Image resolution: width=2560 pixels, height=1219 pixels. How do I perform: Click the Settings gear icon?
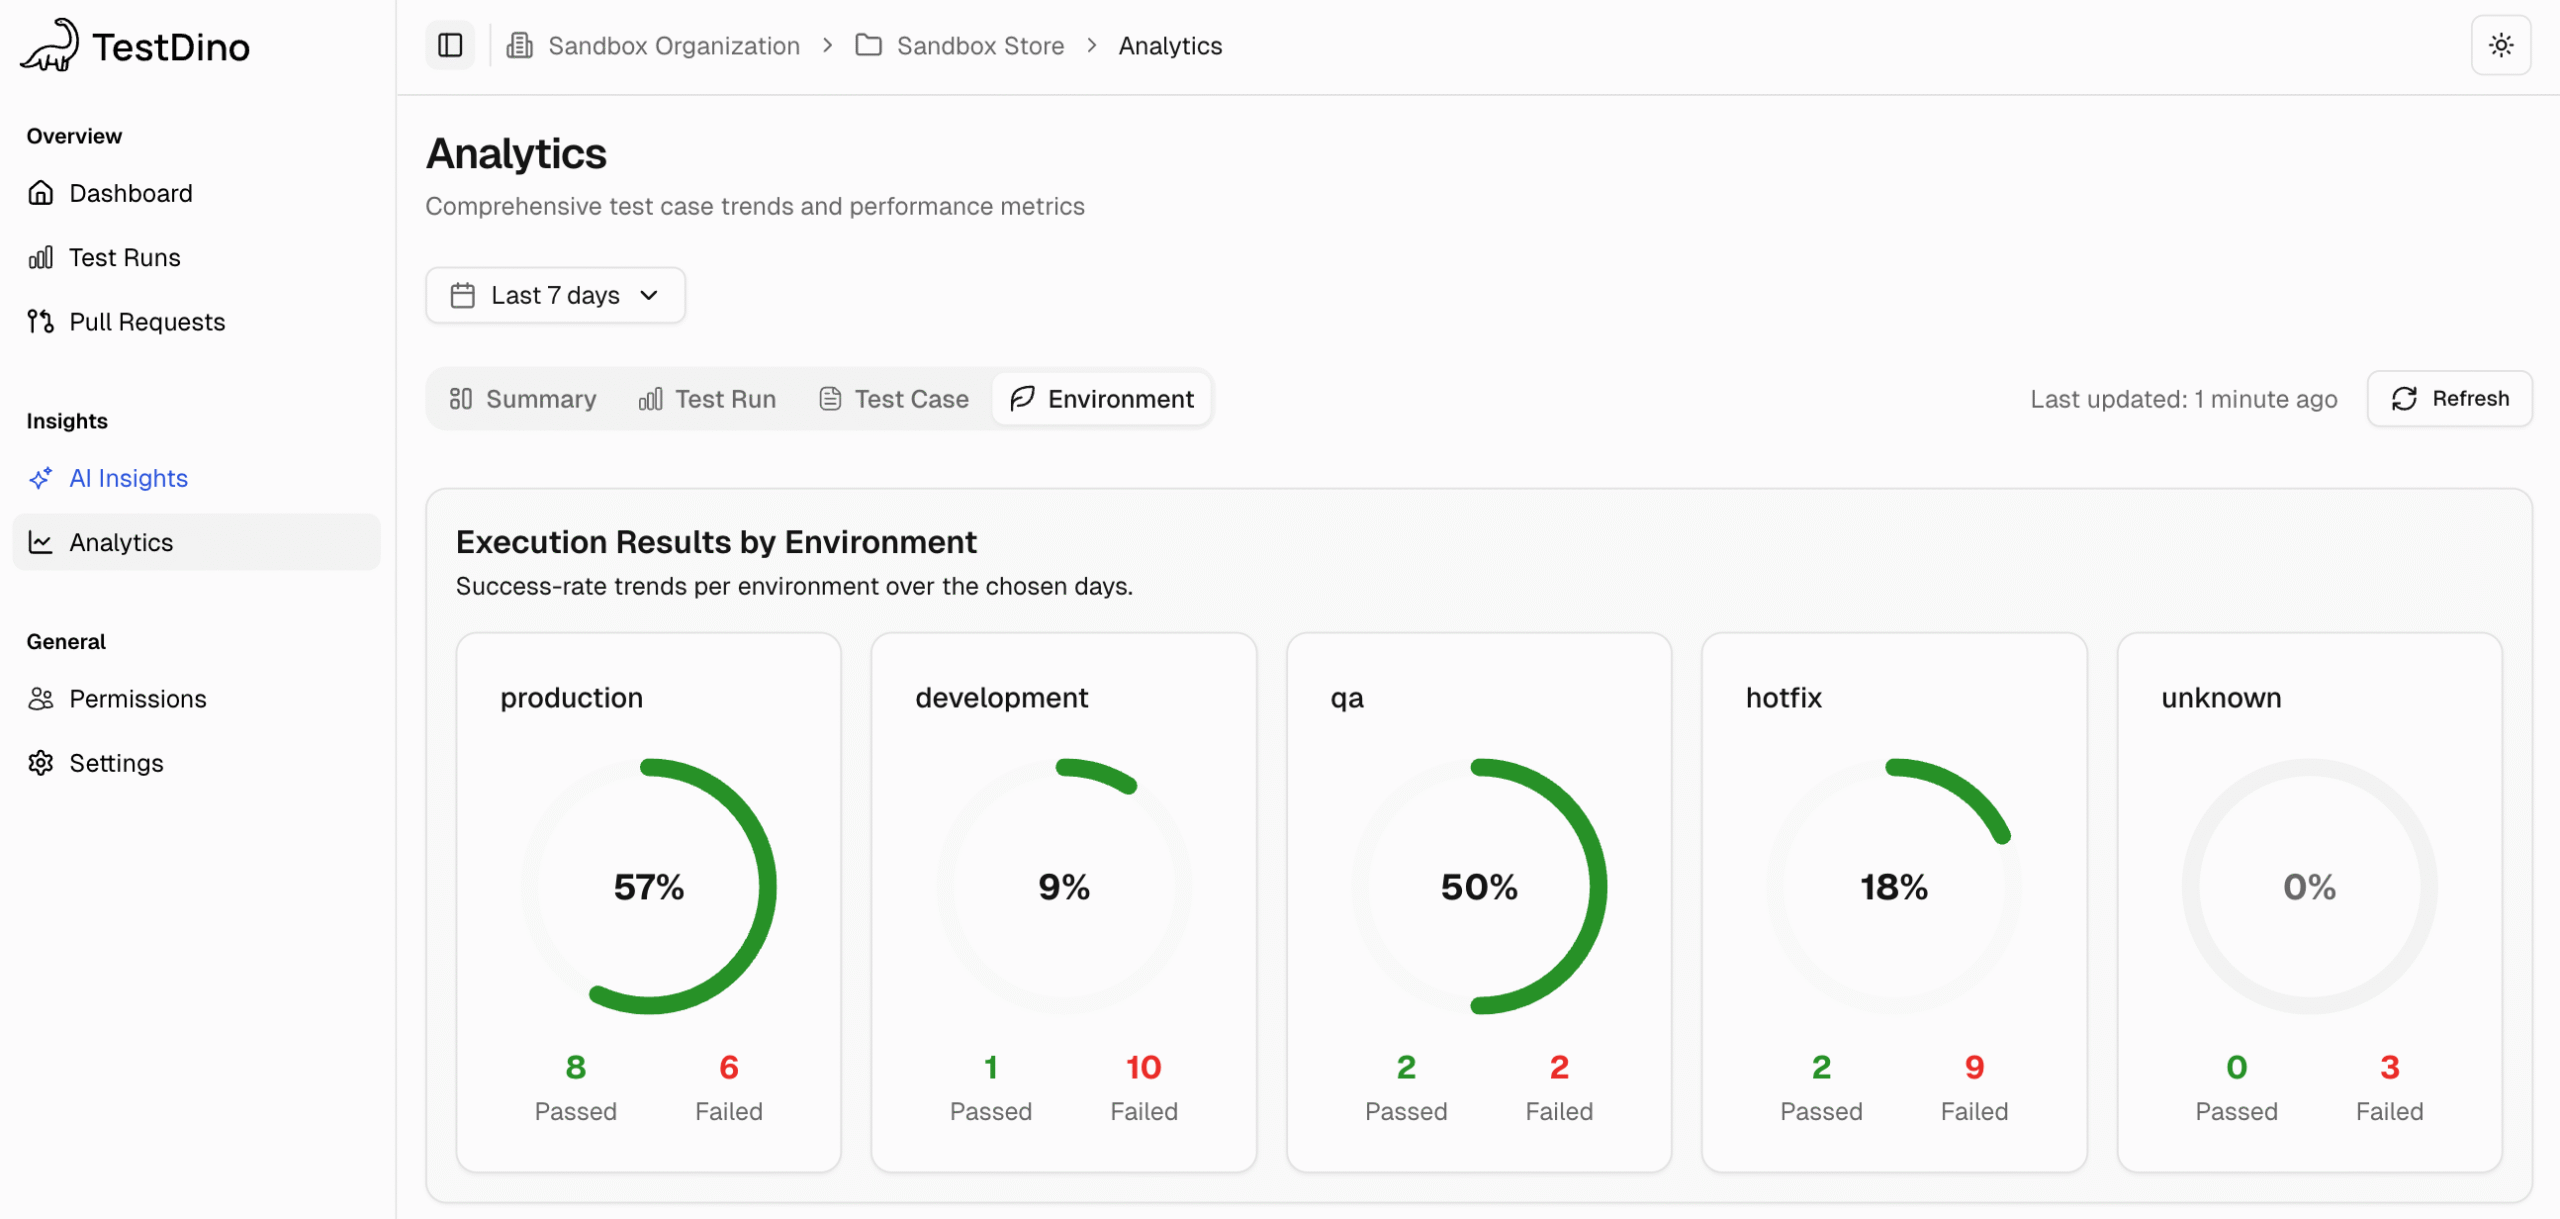pos(41,762)
